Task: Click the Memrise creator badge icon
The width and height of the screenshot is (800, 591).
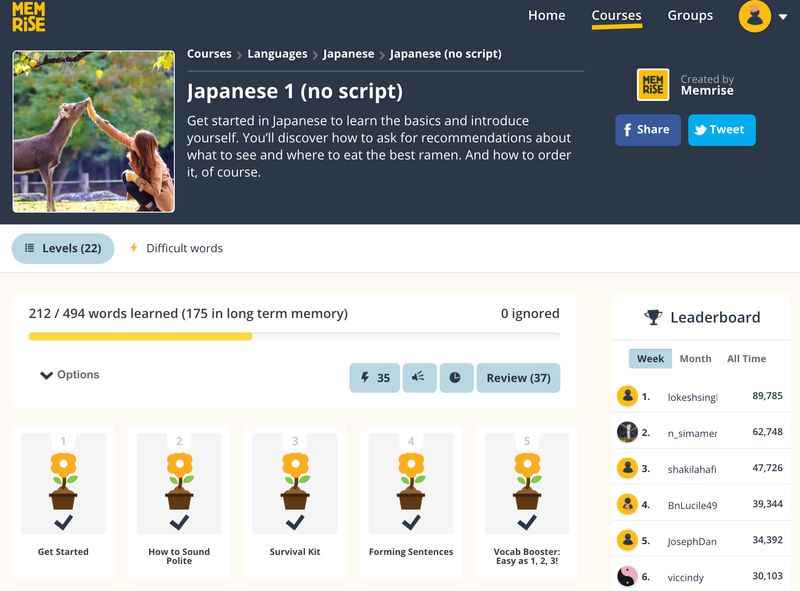Action: tap(653, 85)
